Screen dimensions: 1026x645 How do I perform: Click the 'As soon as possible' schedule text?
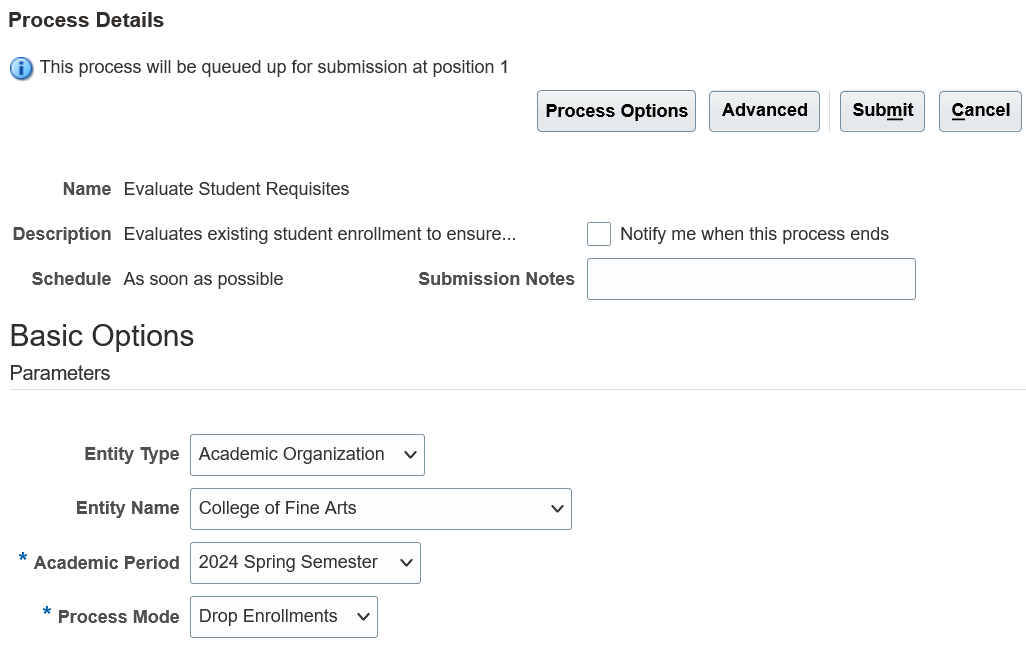[x=203, y=279]
